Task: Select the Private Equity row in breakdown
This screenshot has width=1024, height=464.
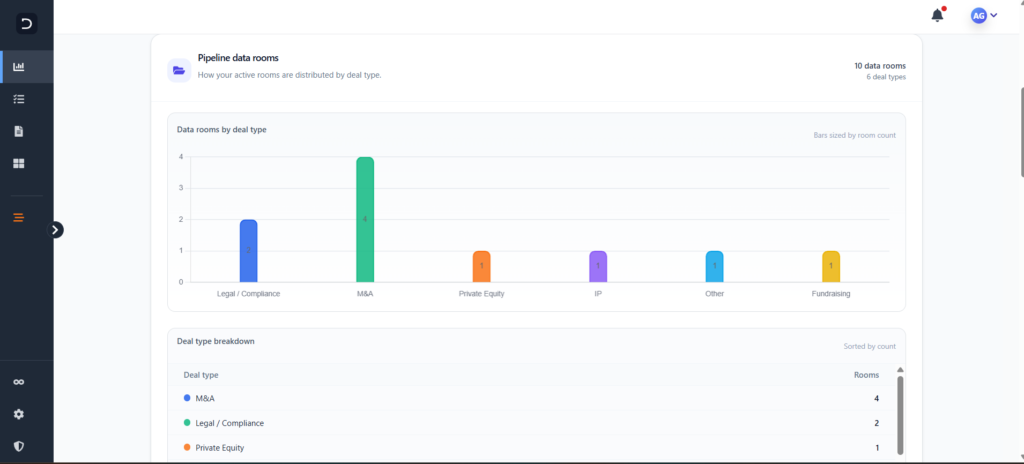Action: [530, 447]
